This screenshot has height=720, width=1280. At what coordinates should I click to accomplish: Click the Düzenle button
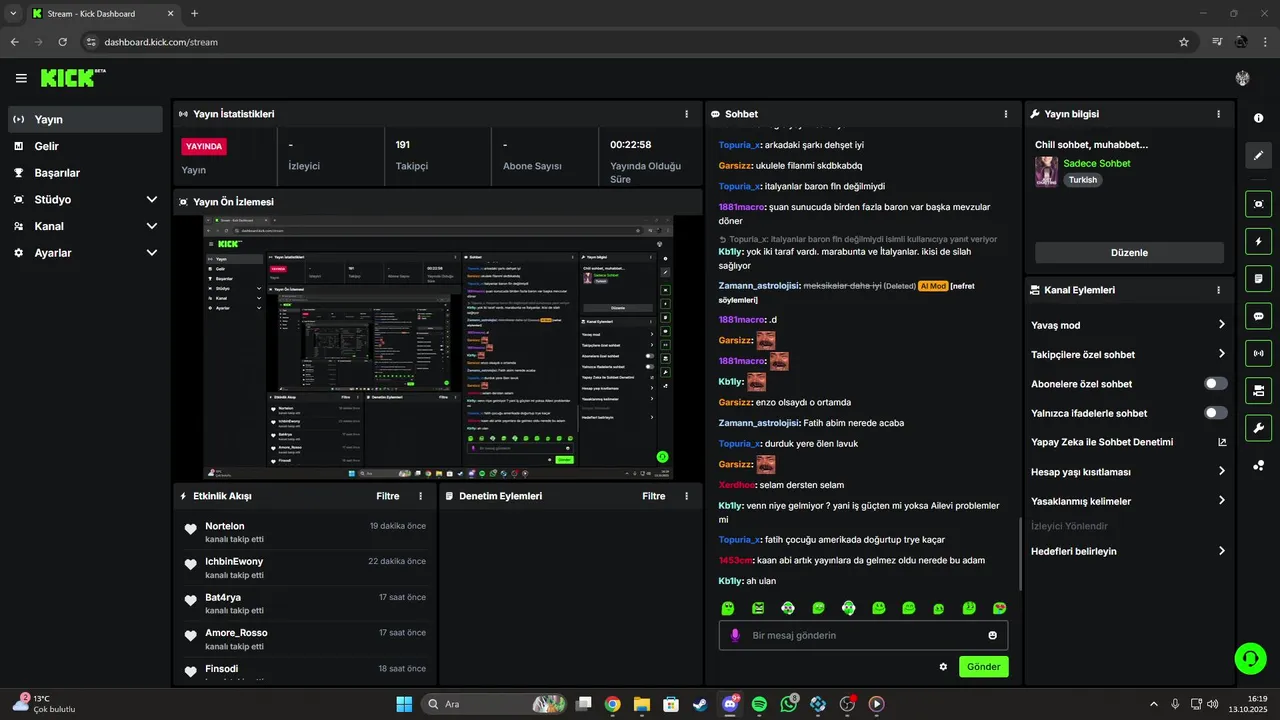[1129, 253]
